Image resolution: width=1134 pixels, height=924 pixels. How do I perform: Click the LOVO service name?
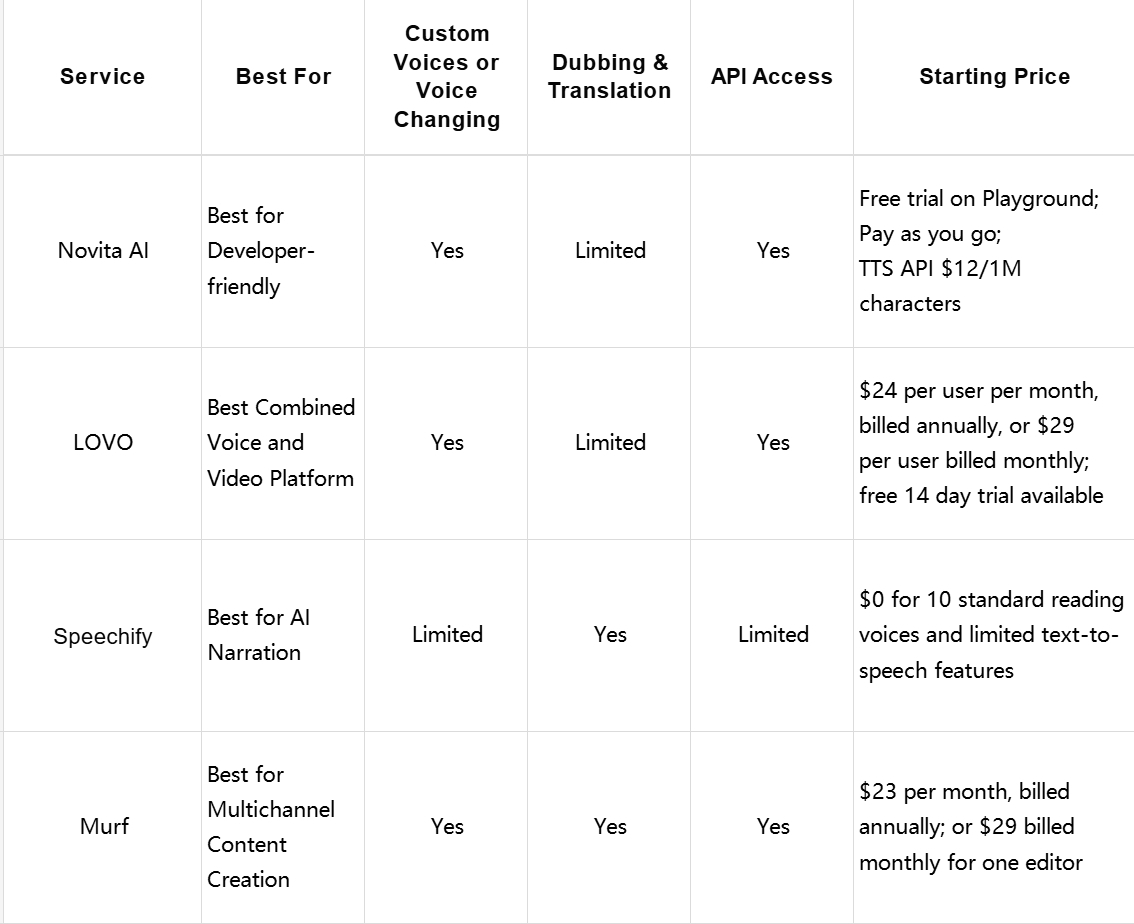coord(103,443)
